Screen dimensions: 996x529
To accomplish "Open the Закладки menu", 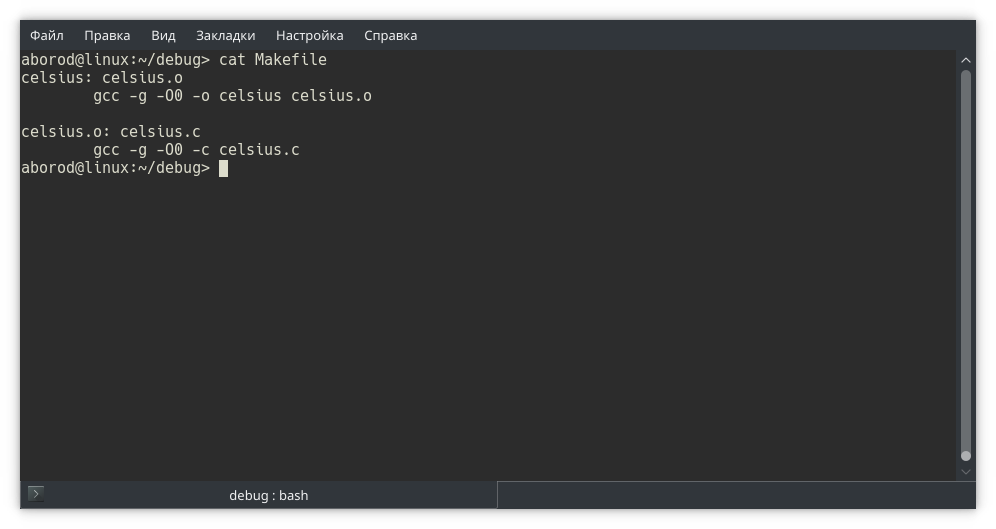I will point(225,35).
